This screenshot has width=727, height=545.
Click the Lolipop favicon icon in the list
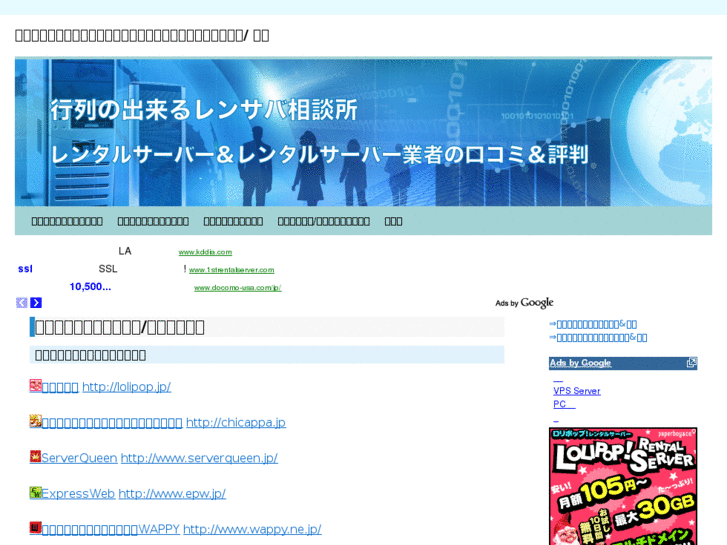tap(35, 386)
